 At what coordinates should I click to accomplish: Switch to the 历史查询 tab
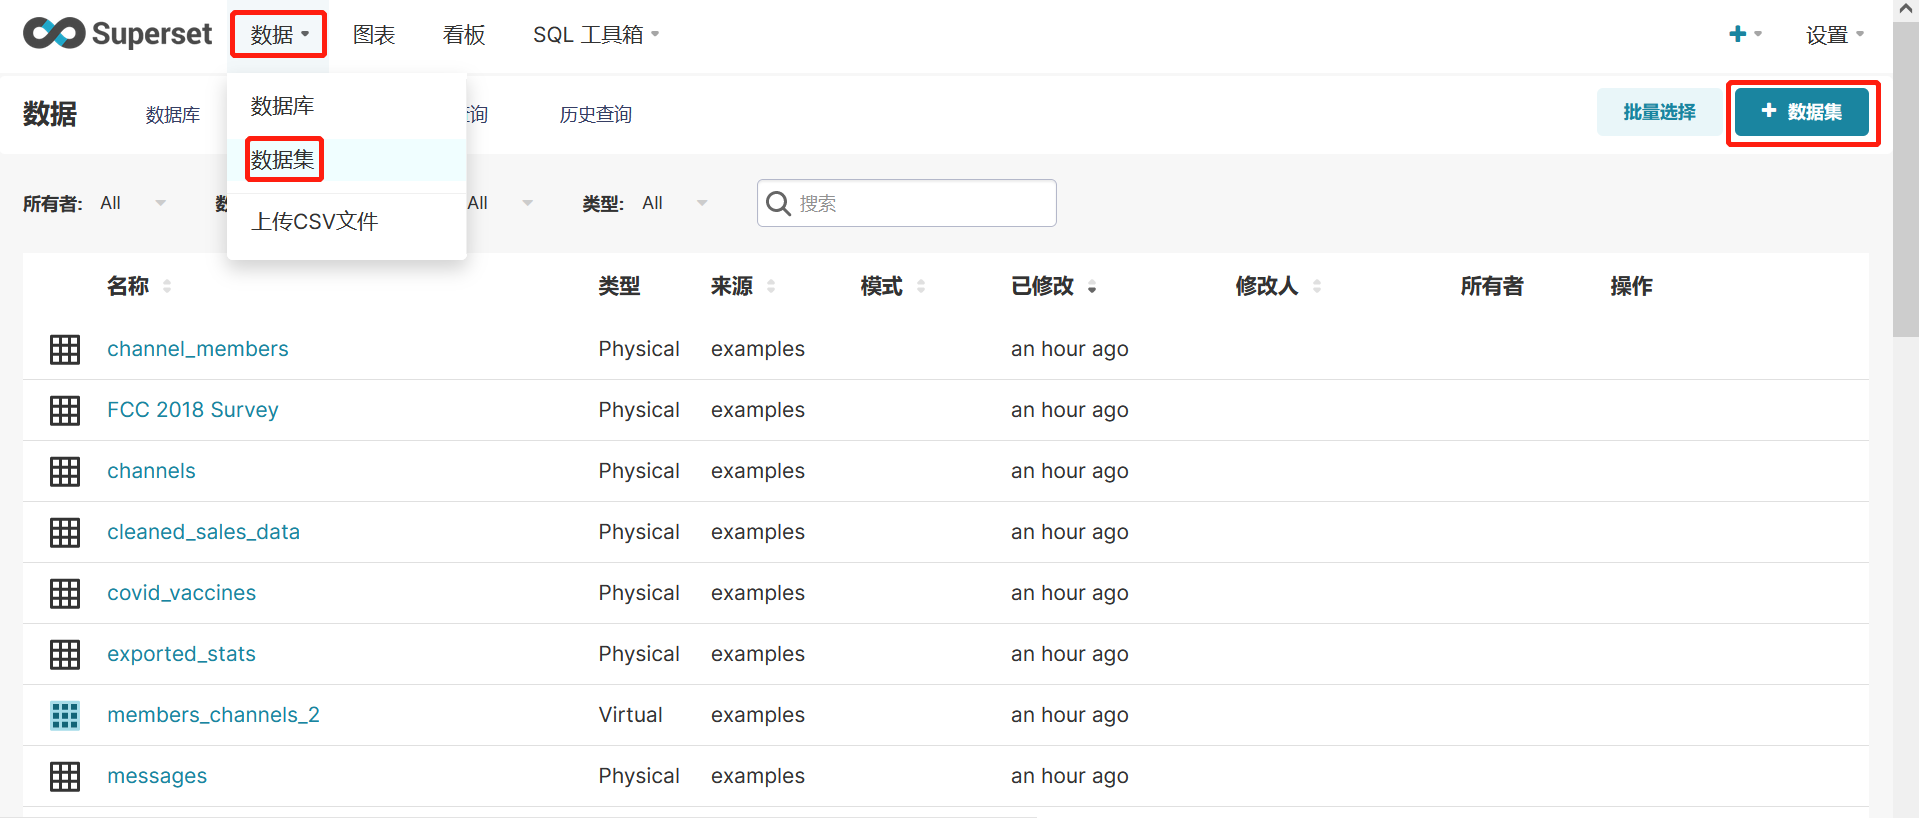596,115
